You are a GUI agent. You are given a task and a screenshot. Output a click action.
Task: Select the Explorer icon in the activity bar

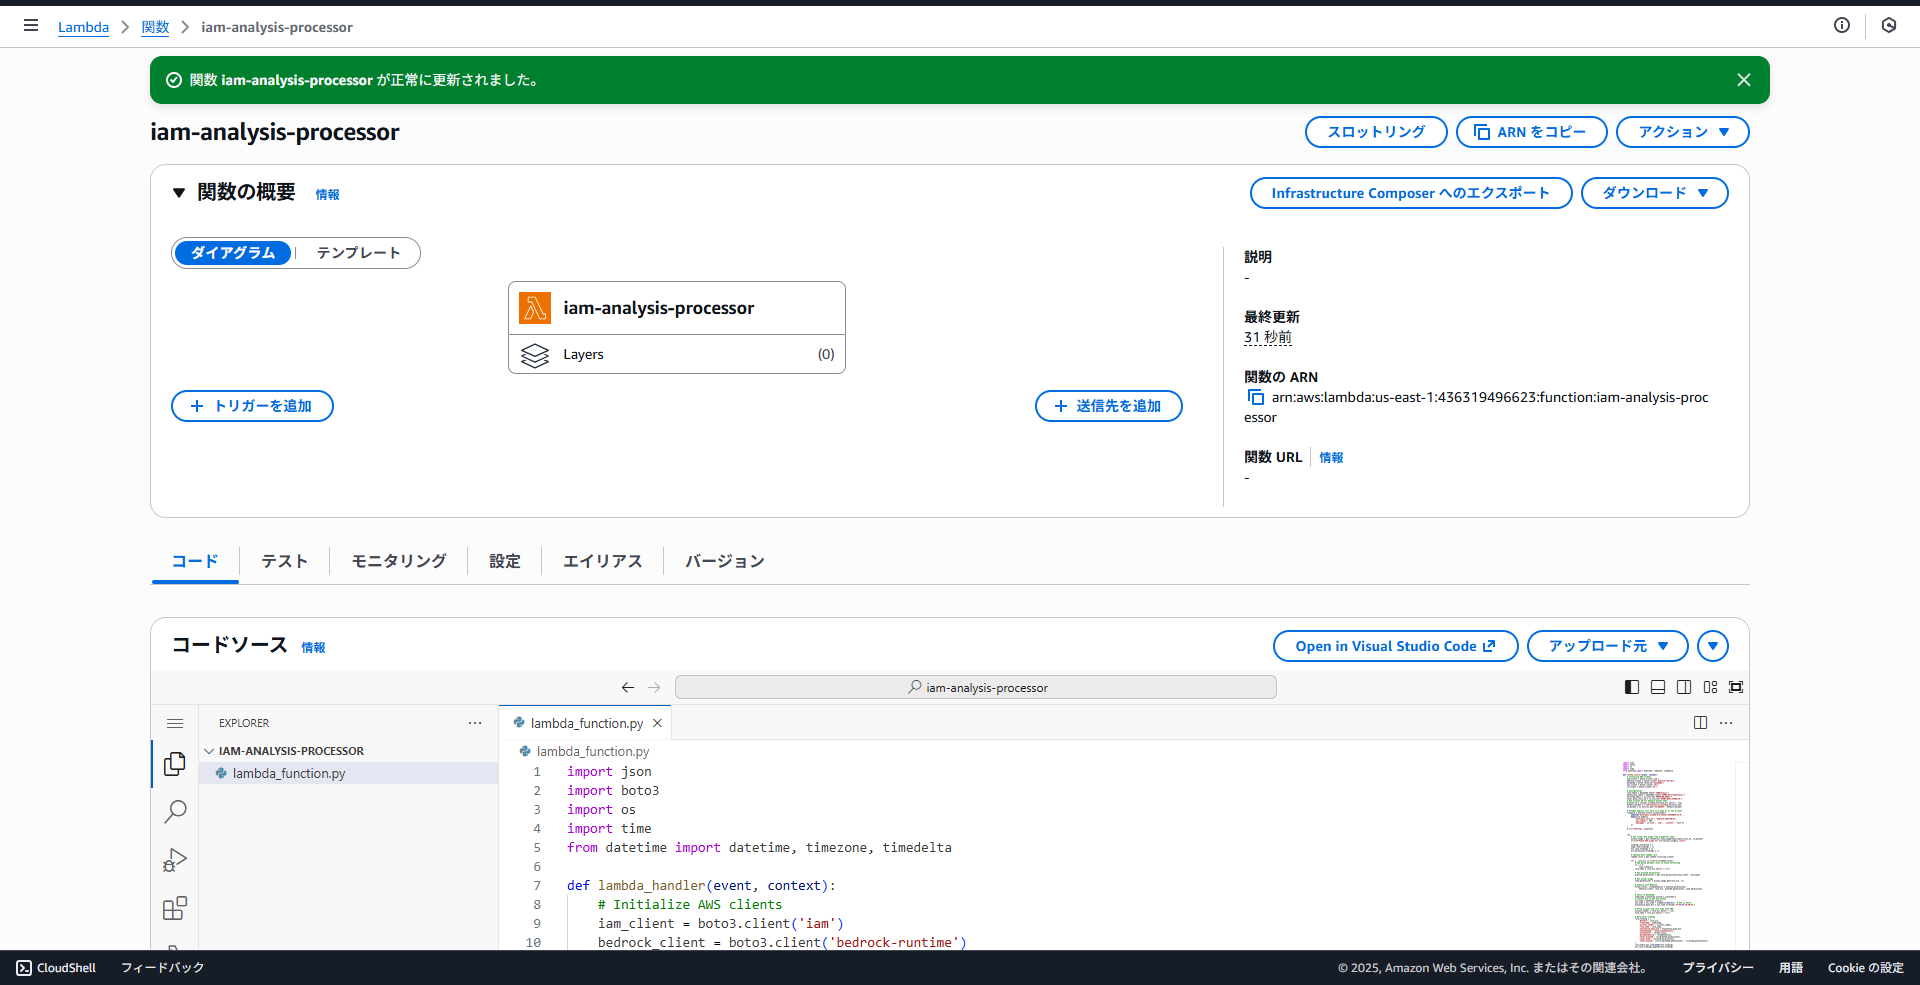click(175, 764)
